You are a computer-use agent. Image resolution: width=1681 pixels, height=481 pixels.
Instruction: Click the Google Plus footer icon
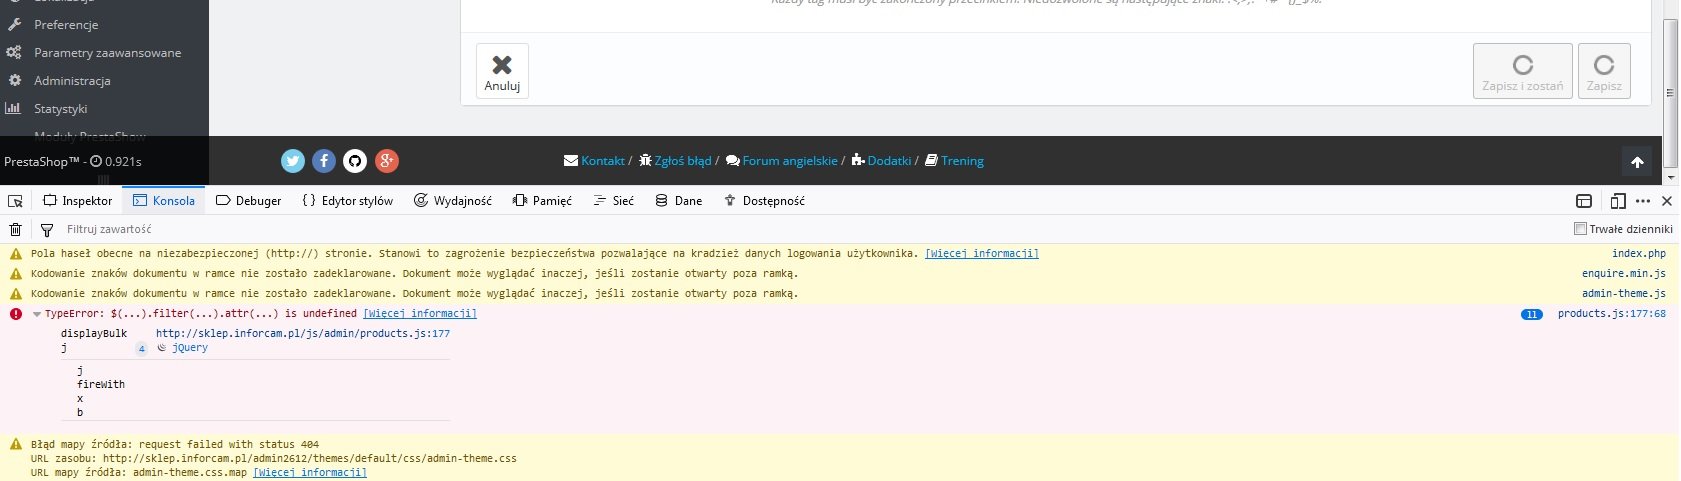coord(387,160)
